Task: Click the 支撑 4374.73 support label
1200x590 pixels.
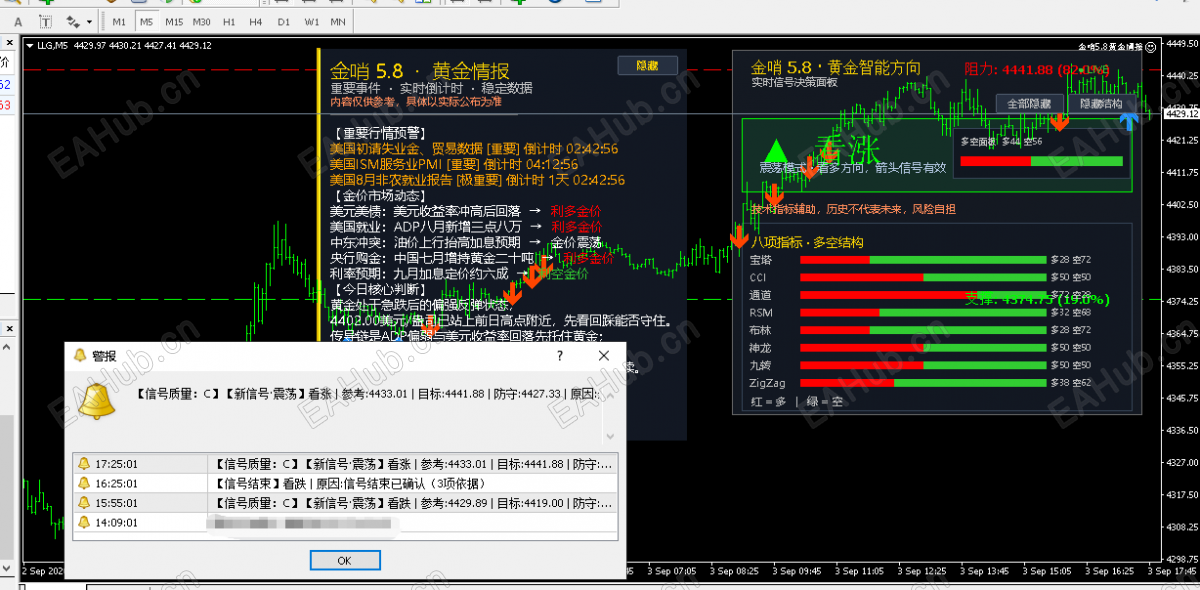Action: click(x=1036, y=299)
